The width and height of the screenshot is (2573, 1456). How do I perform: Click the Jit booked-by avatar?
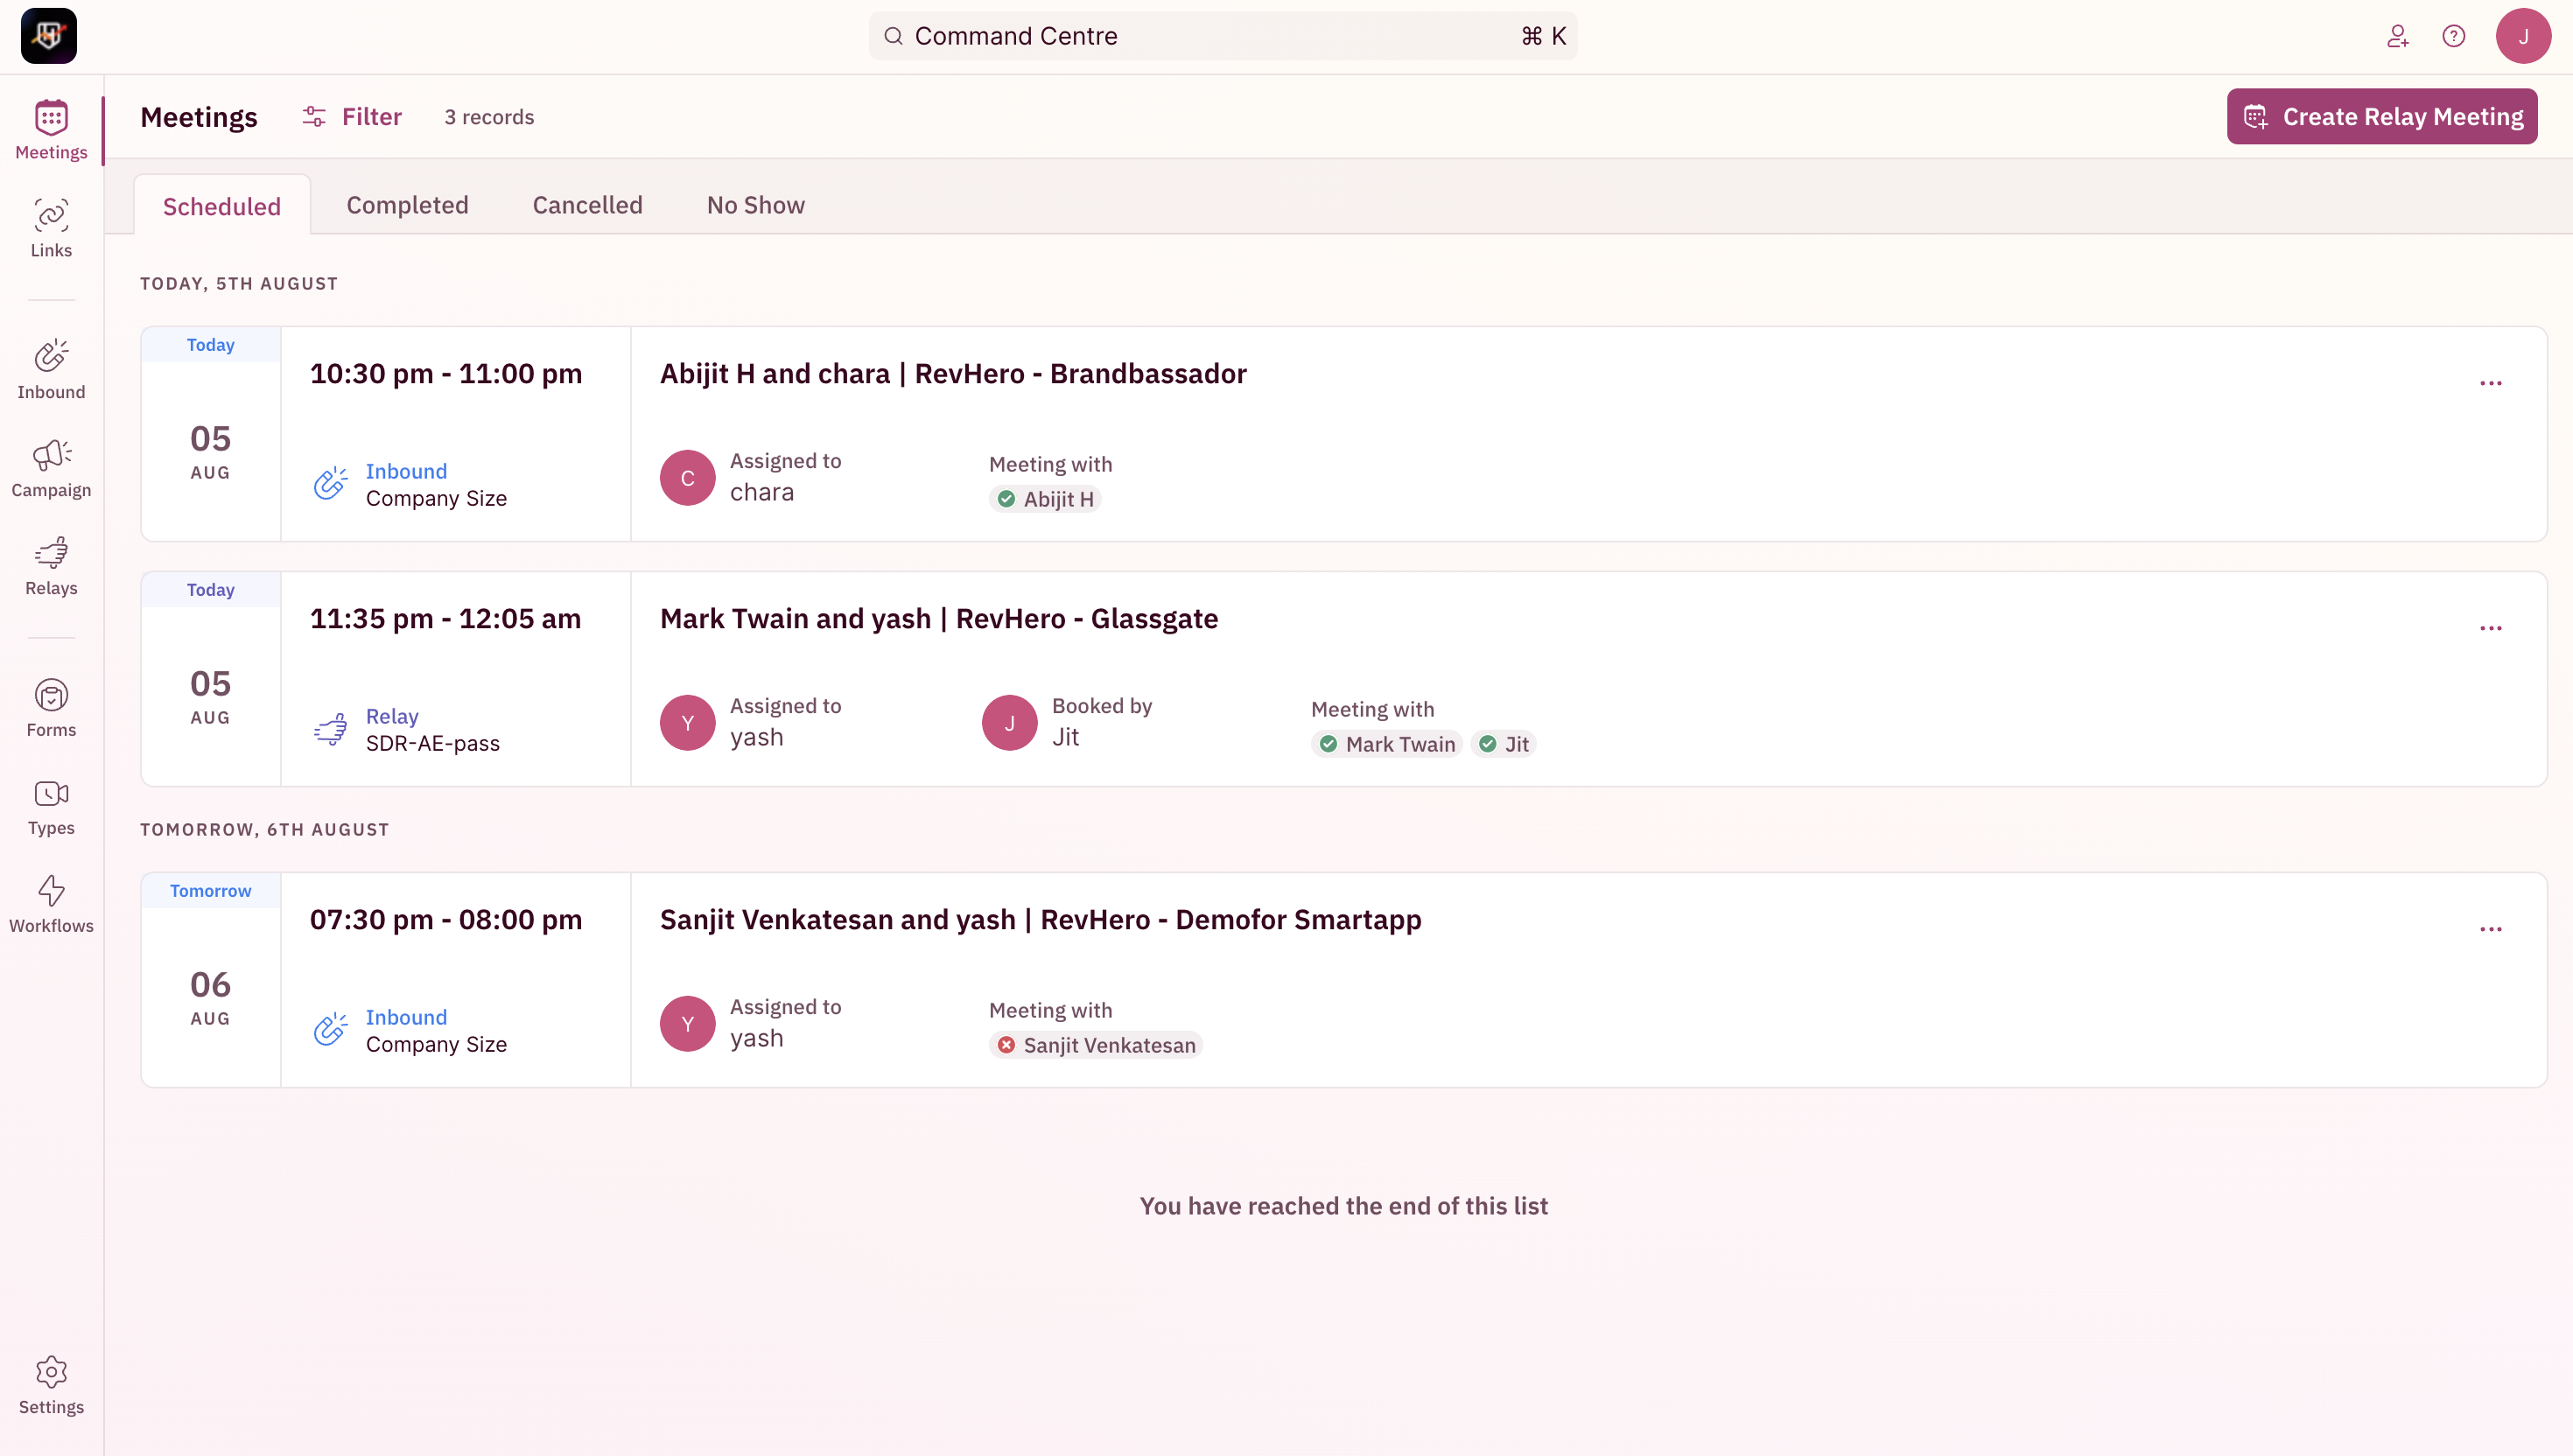pos(1010,722)
